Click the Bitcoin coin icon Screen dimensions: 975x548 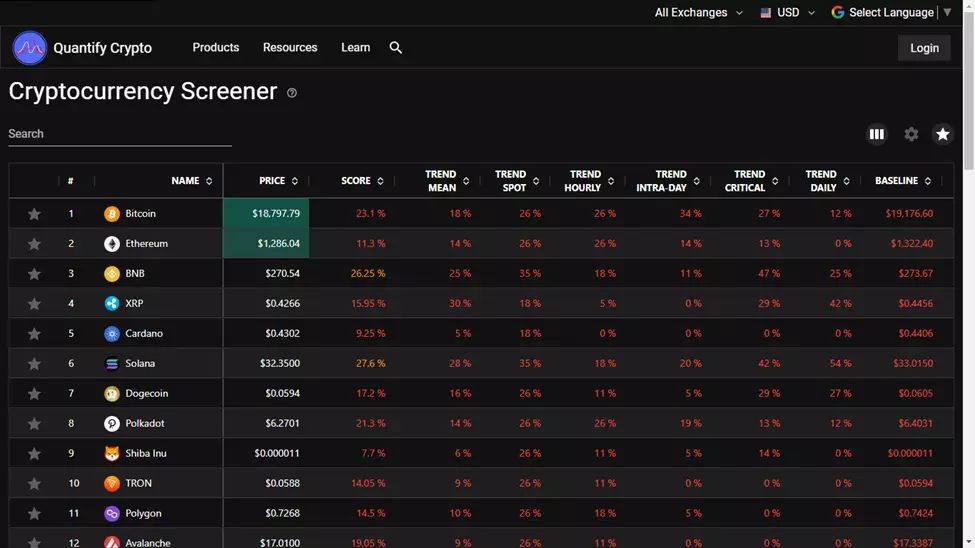click(112, 214)
